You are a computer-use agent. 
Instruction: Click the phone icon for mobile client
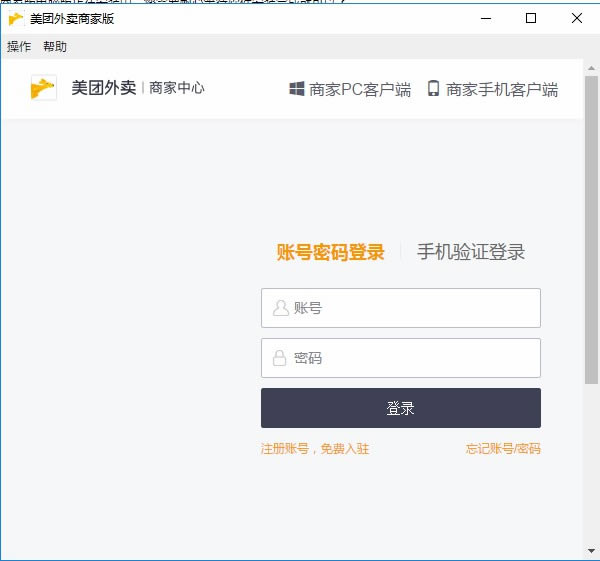point(433,89)
